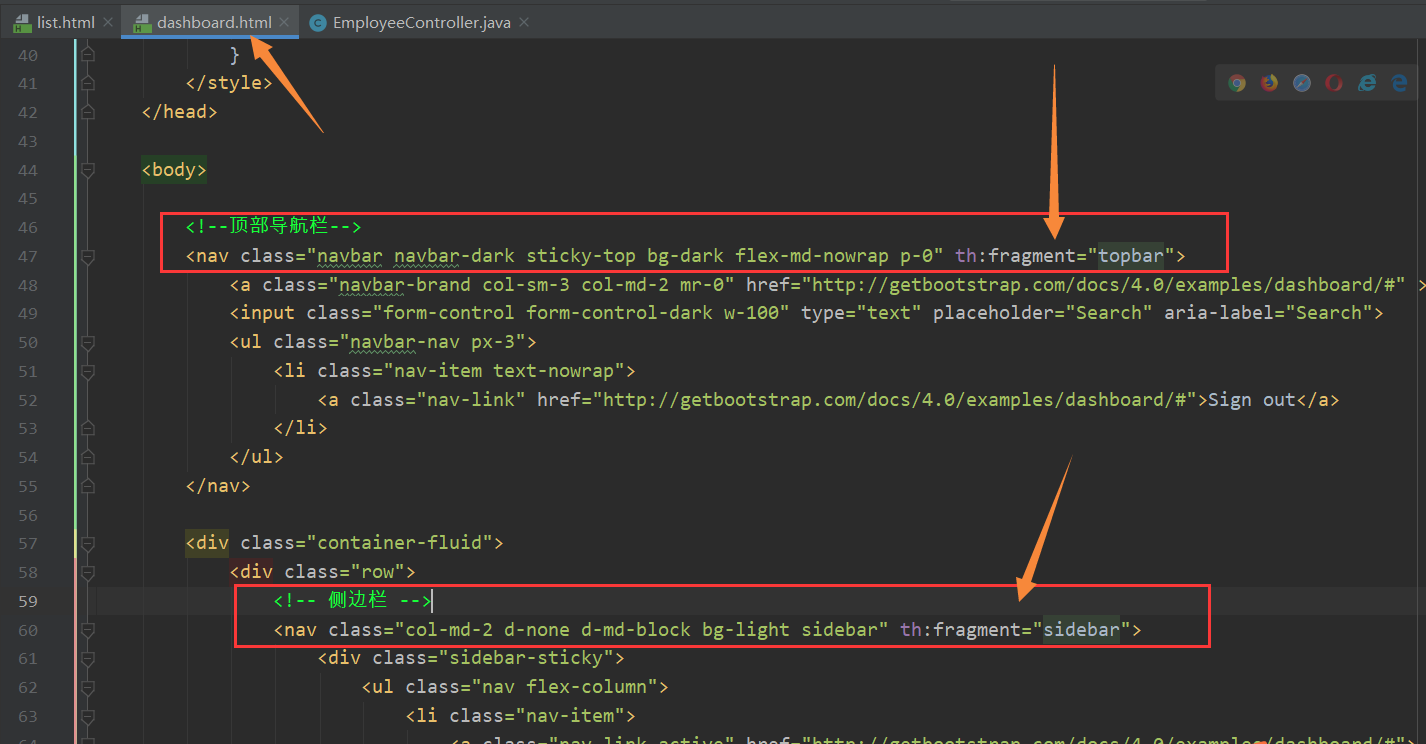Switch to the list.html tab
The height and width of the screenshot is (744, 1426).
click(x=56, y=22)
